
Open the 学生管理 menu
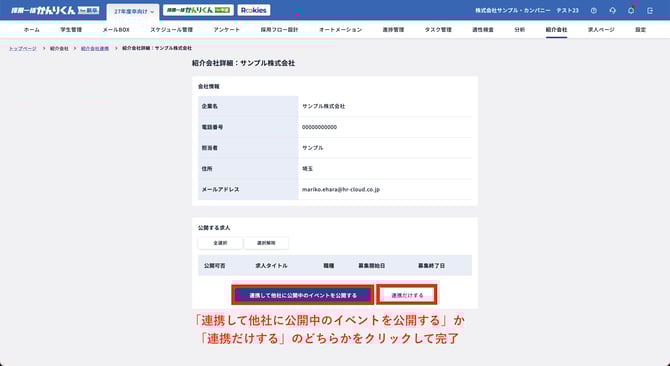(71, 30)
